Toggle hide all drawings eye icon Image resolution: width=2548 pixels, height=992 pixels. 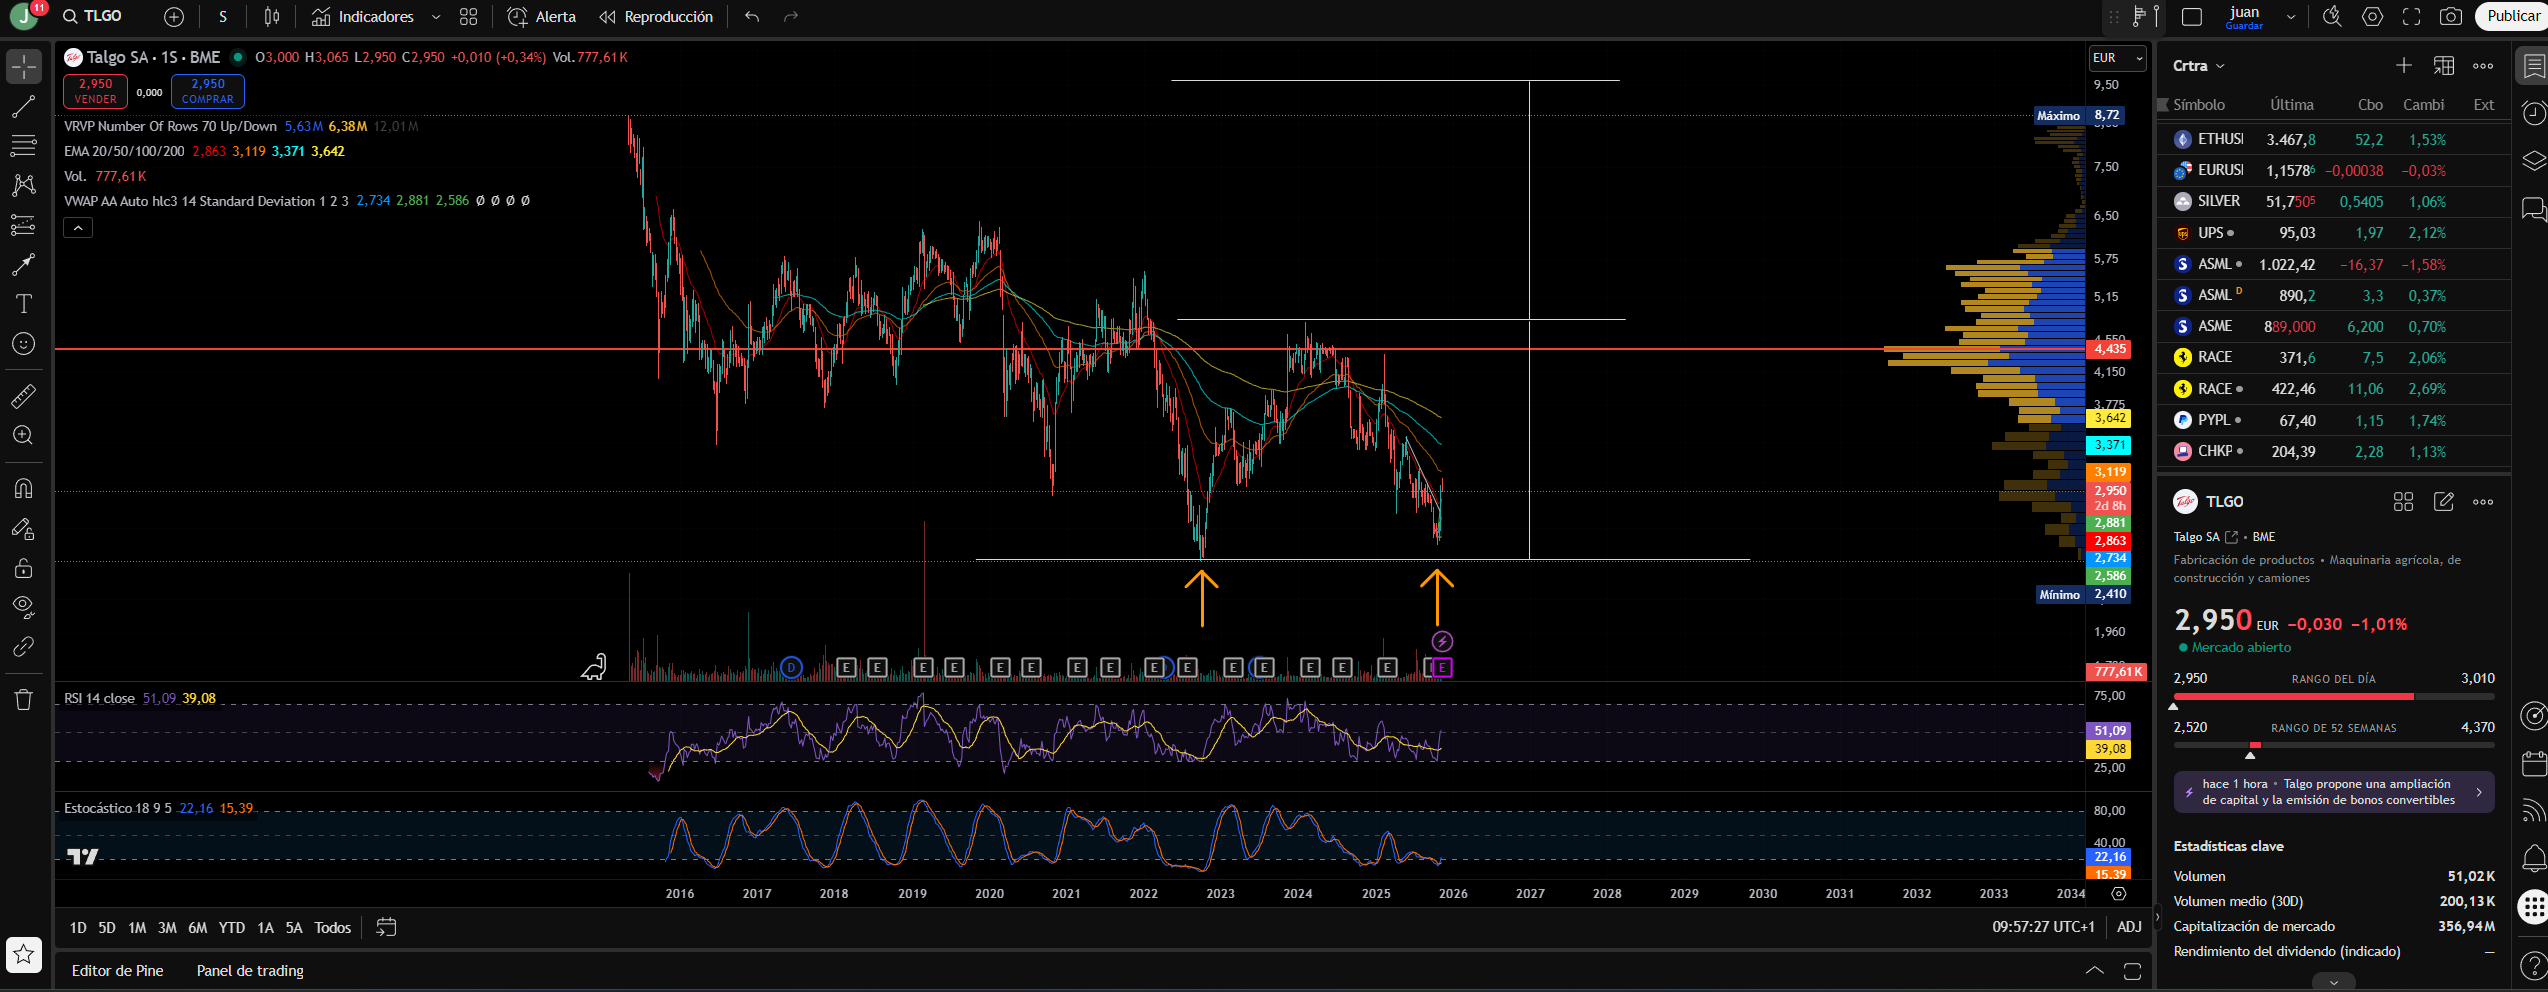23,607
